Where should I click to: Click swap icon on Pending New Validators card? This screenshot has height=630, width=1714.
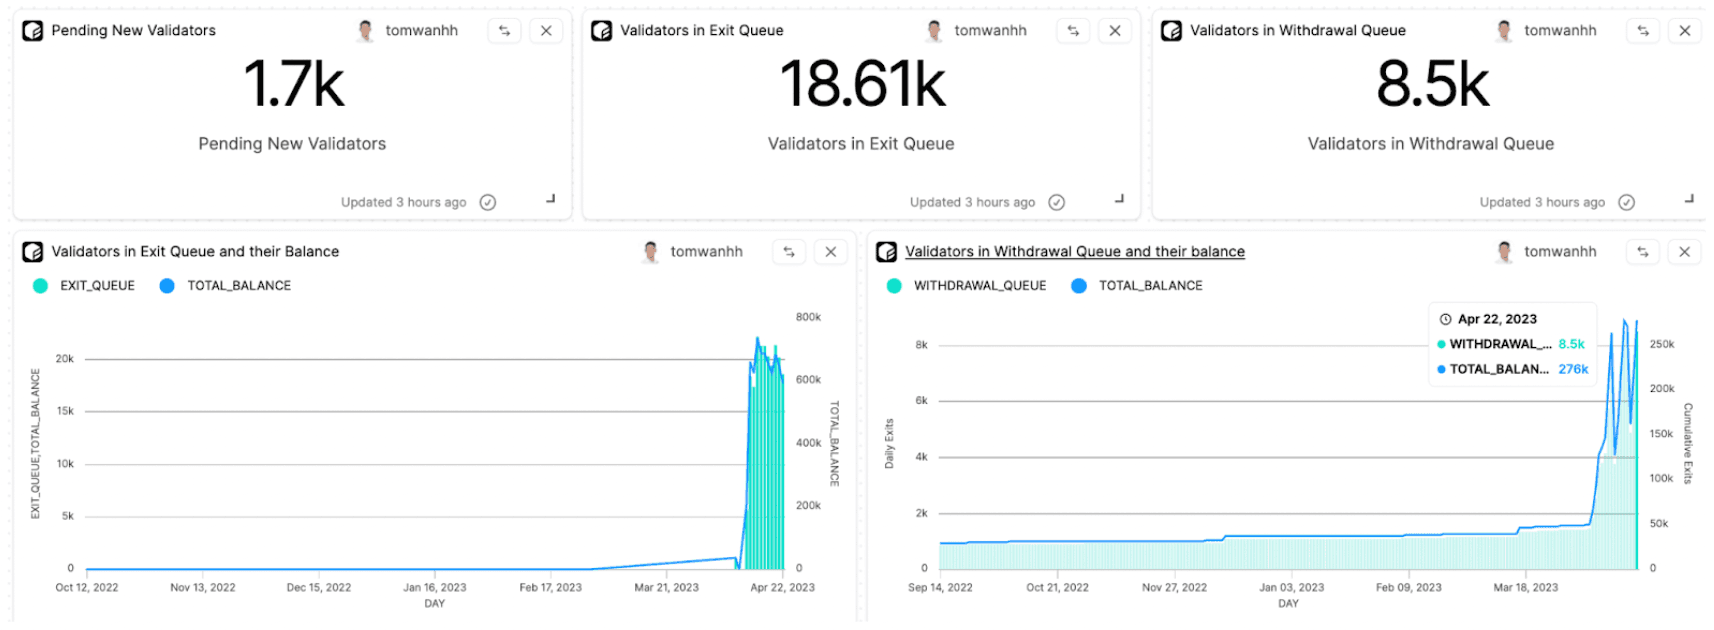pos(504,31)
